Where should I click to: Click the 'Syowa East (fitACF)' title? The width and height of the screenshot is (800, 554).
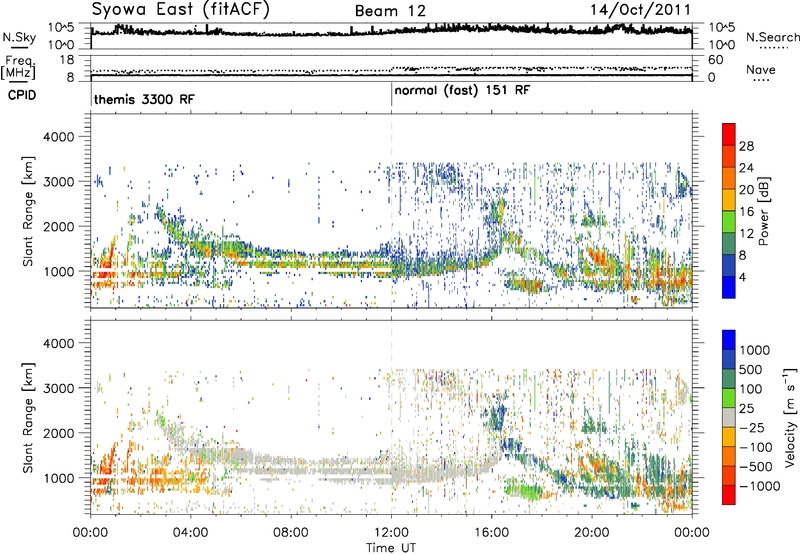pyautogui.click(x=181, y=10)
